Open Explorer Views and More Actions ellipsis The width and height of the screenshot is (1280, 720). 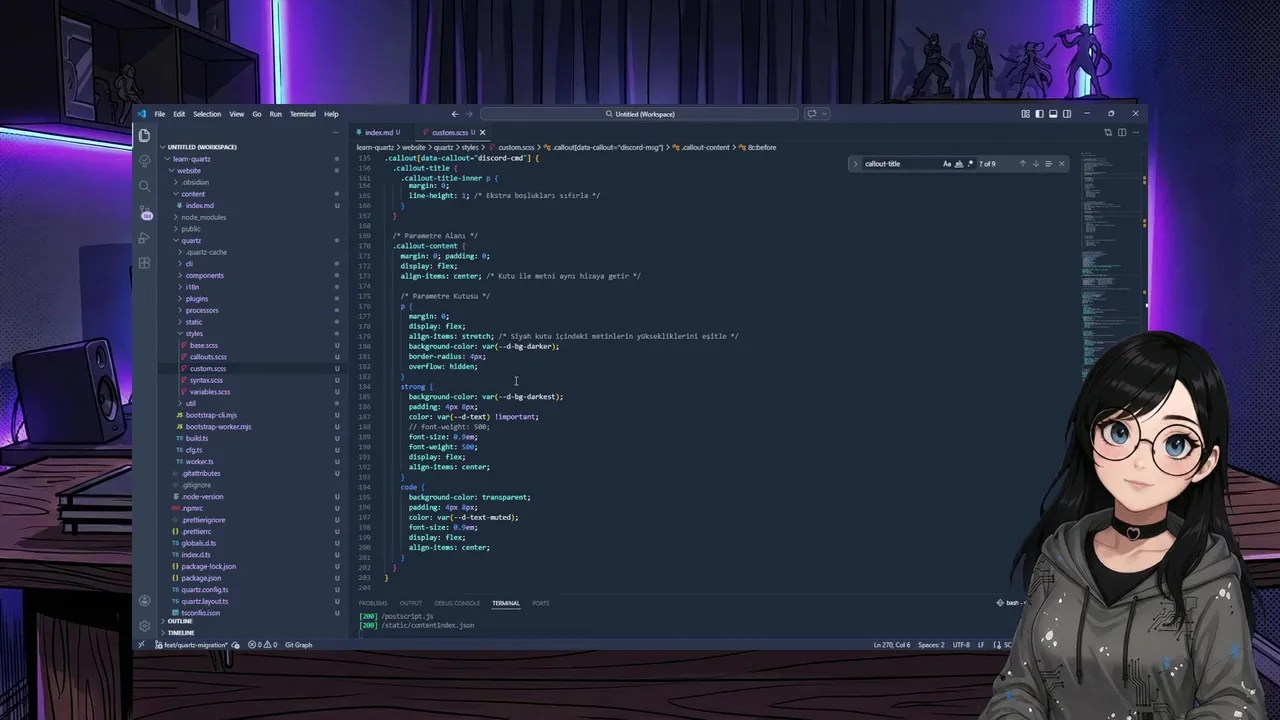click(x=335, y=132)
